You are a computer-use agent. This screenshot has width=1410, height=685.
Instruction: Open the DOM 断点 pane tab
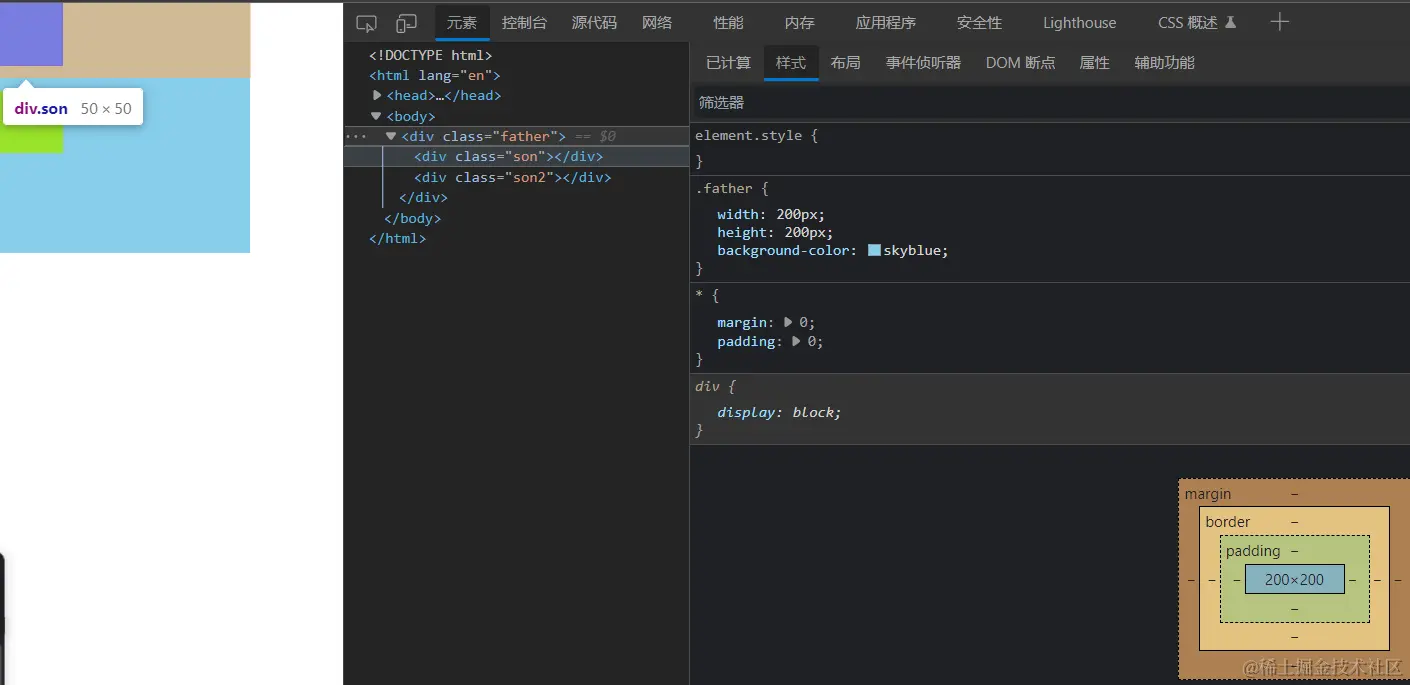pos(1020,63)
